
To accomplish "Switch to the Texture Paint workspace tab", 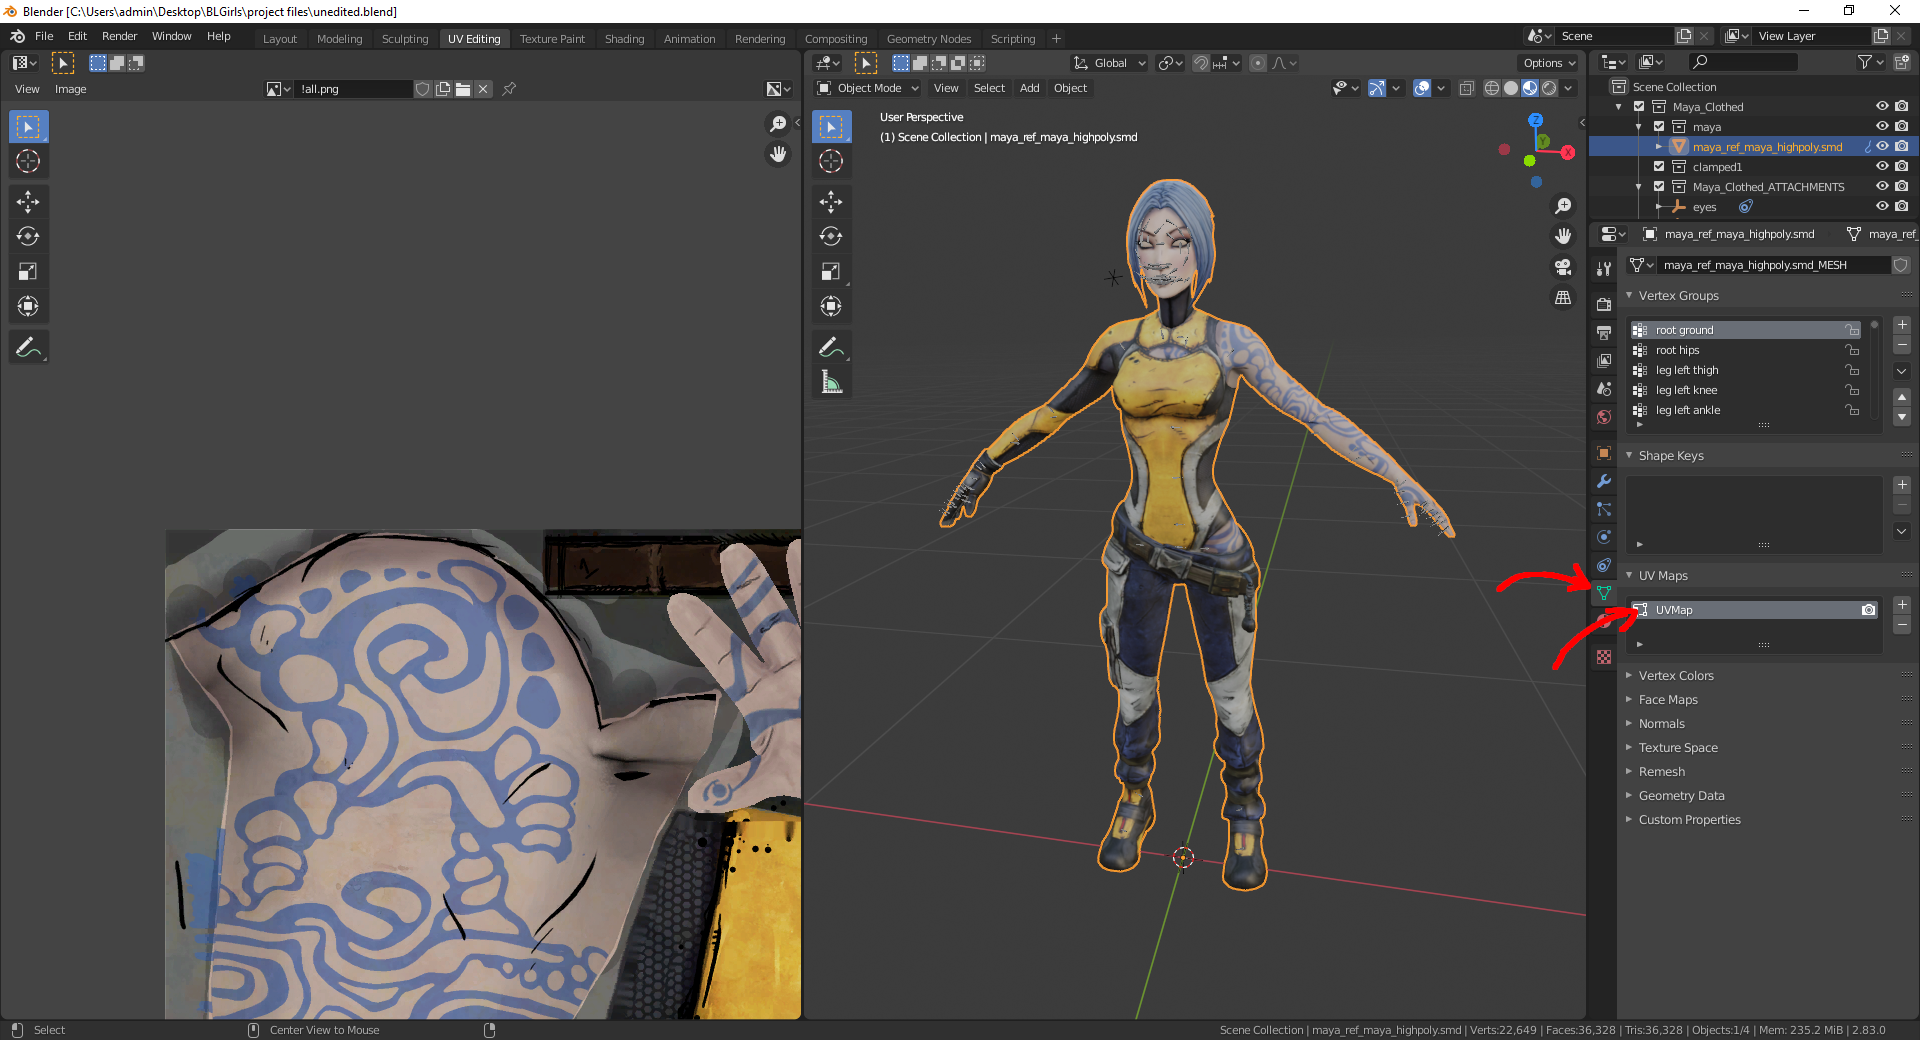I will pyautogui.click(x=552, y=39).
